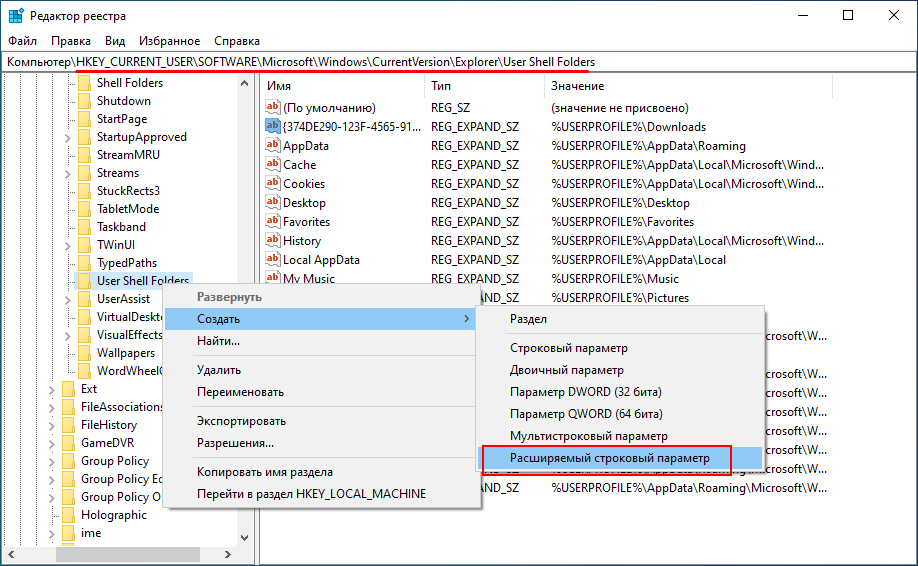The width and height of the screenshot is (918, 566).
Task: Click the Имя column header
Action: coord(343,86)
